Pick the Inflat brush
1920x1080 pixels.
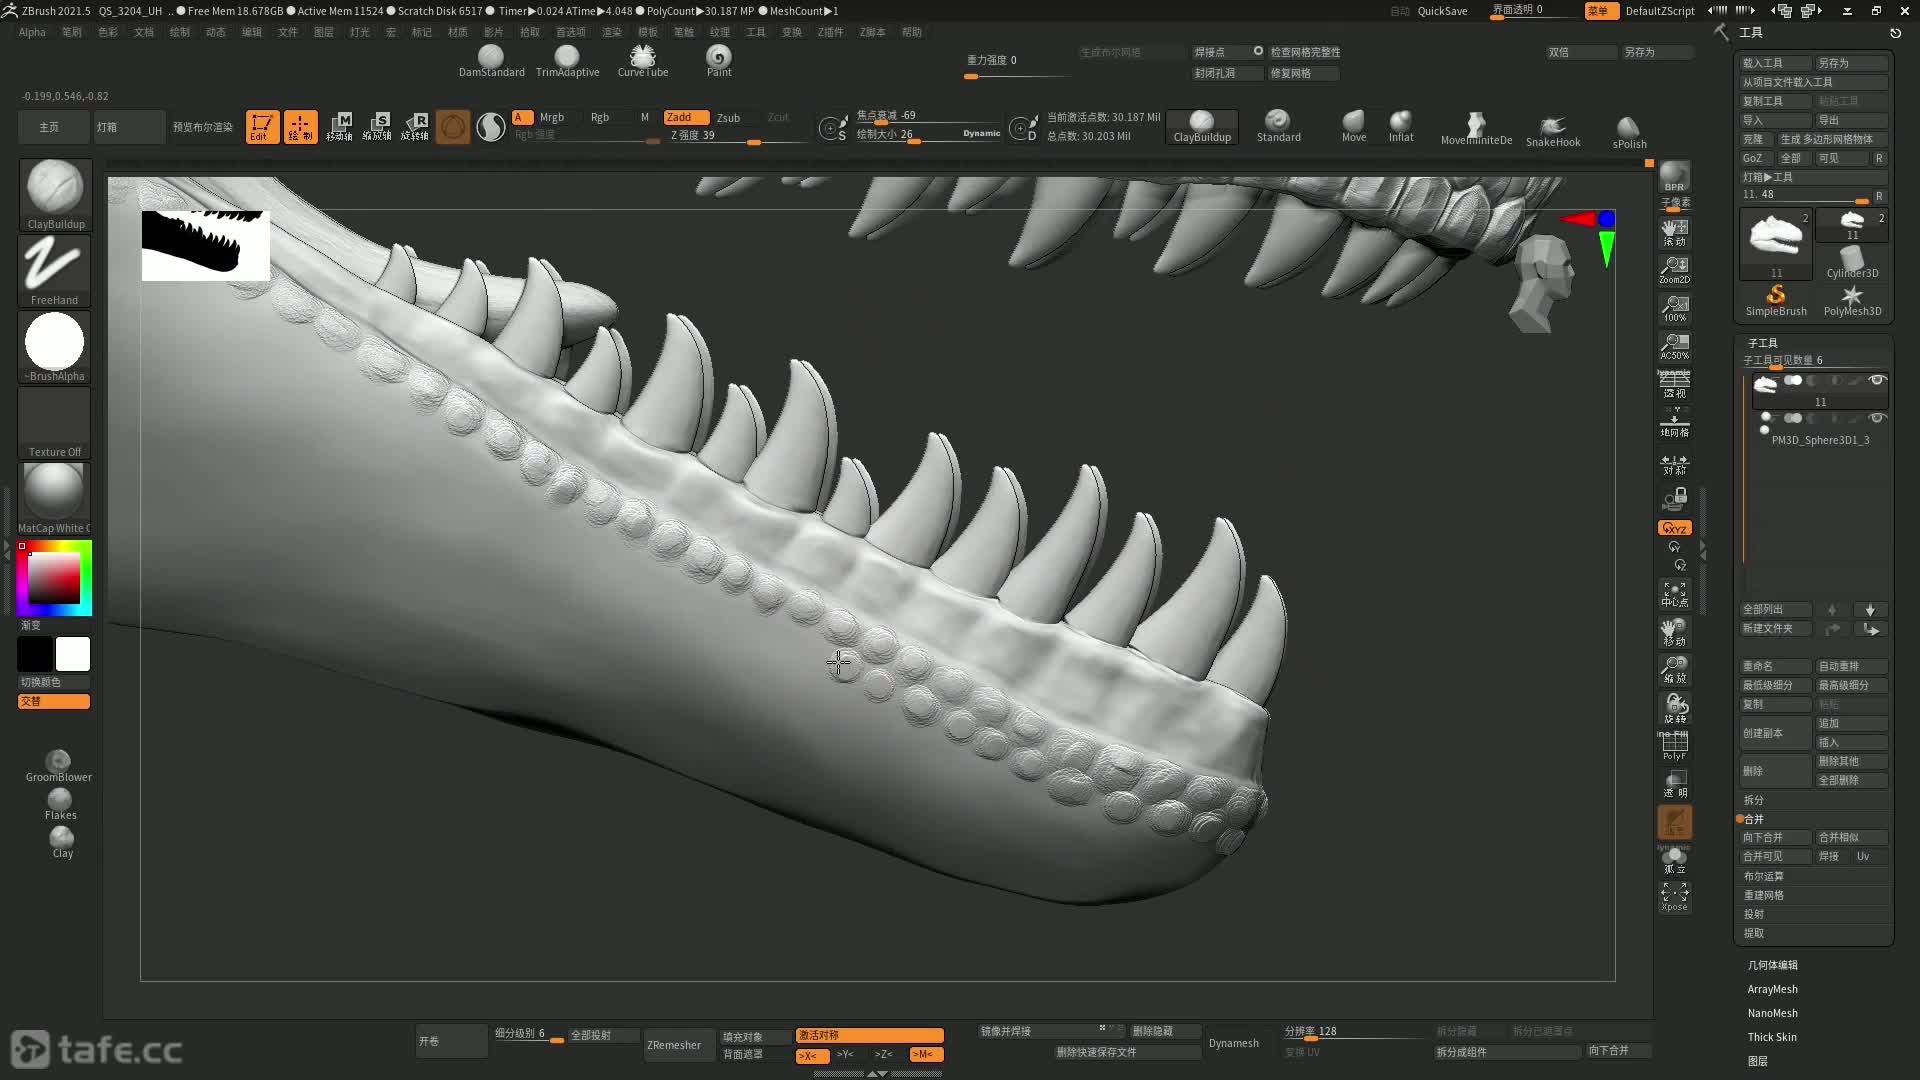tap(1401, 127)
